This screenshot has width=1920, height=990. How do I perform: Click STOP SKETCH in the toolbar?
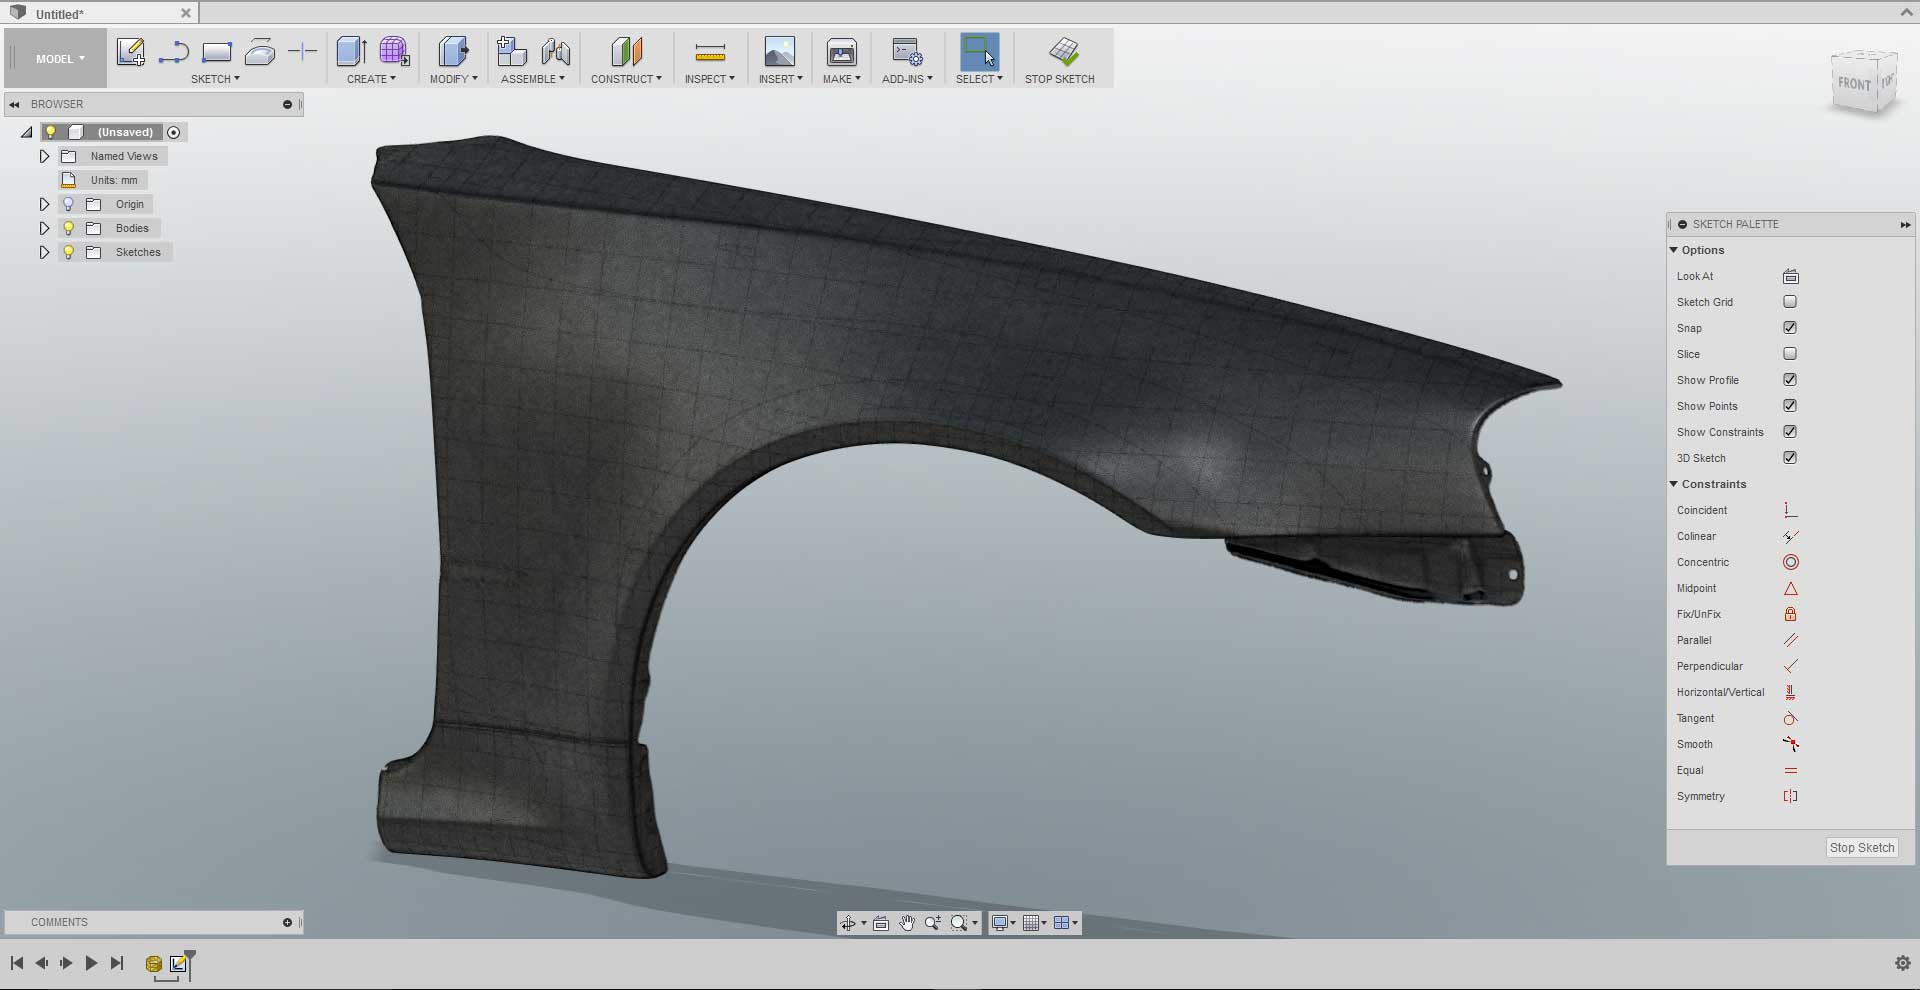pyautogui.click(x=1060, y=61)
